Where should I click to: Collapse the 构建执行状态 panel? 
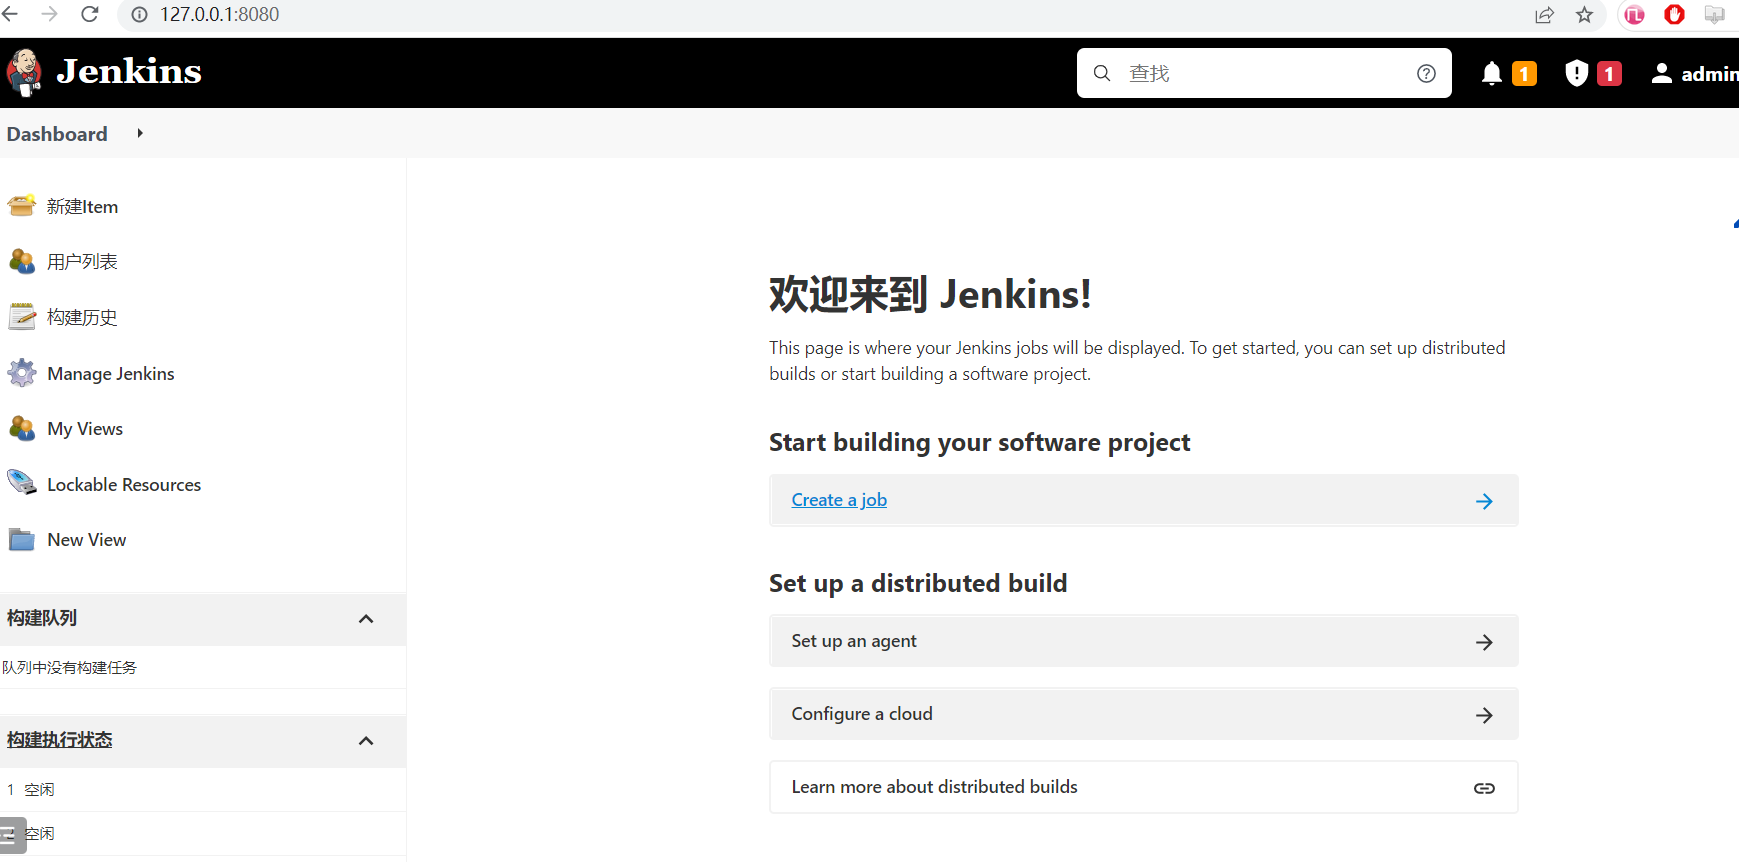tap(366, 741)
